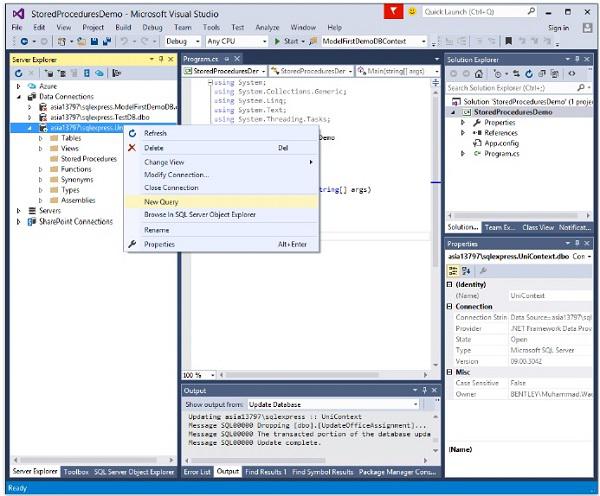The height and width of the screenshot is (496, 600).
Task: Click the Solution Explorer search magnifier
Action: click(580, 88)
